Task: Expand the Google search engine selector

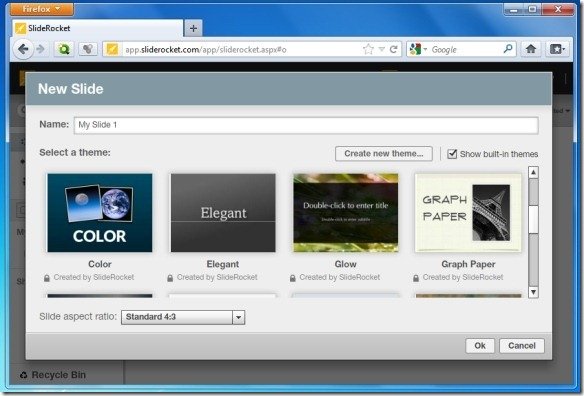Action: click(418, 49)
